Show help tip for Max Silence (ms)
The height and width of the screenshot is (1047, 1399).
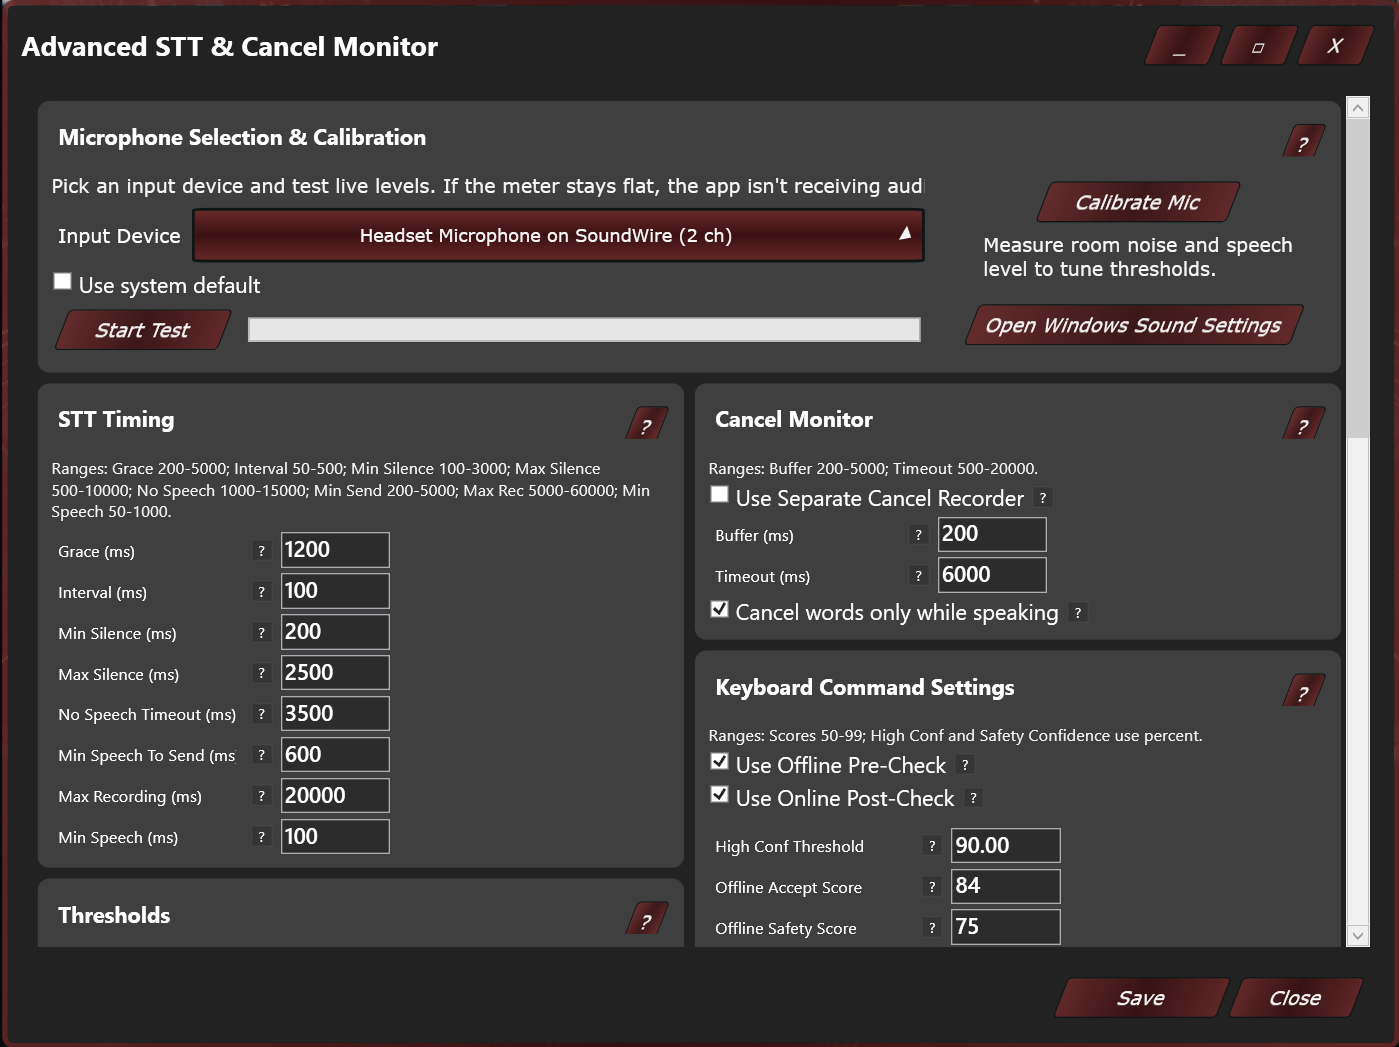click(x=262, y=674)
